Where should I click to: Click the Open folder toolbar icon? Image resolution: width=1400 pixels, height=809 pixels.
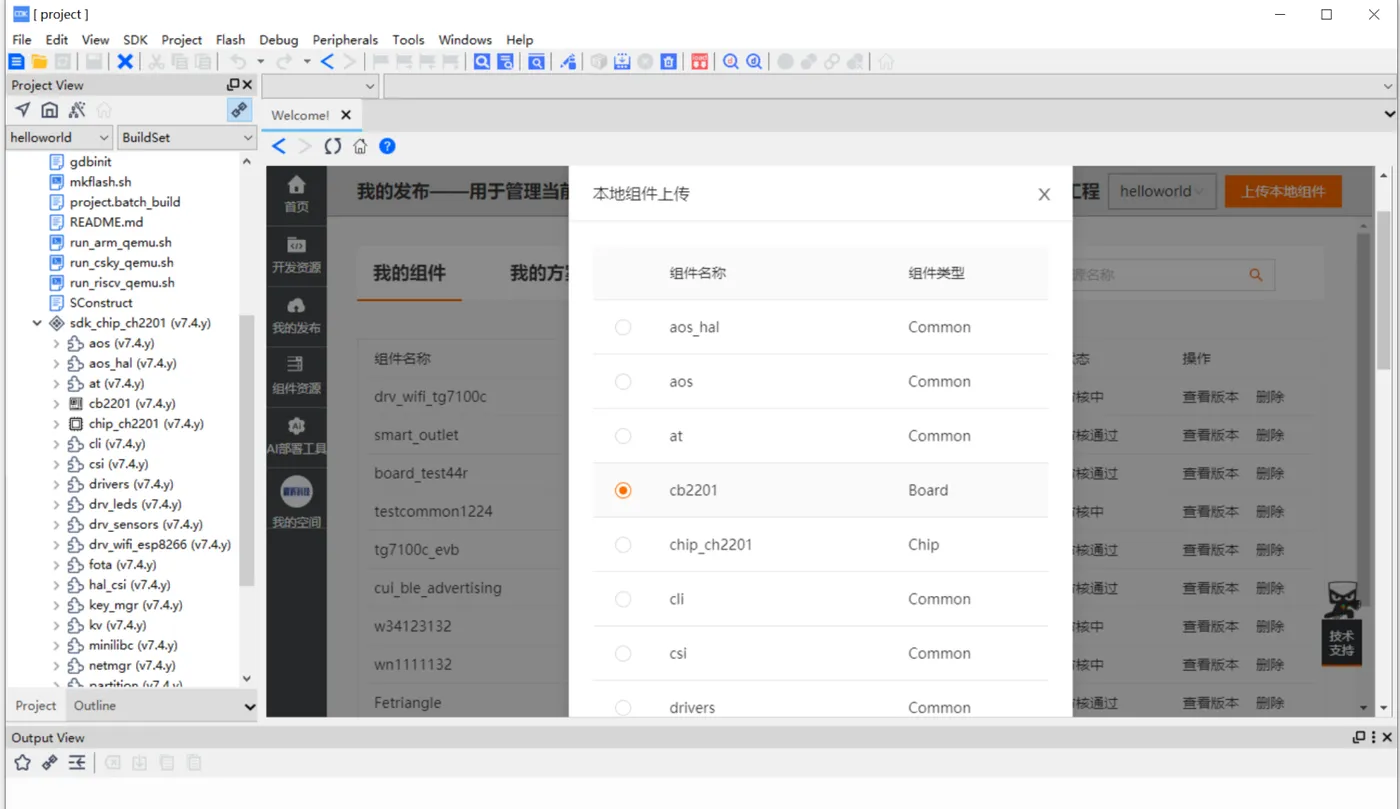(39, 62)
